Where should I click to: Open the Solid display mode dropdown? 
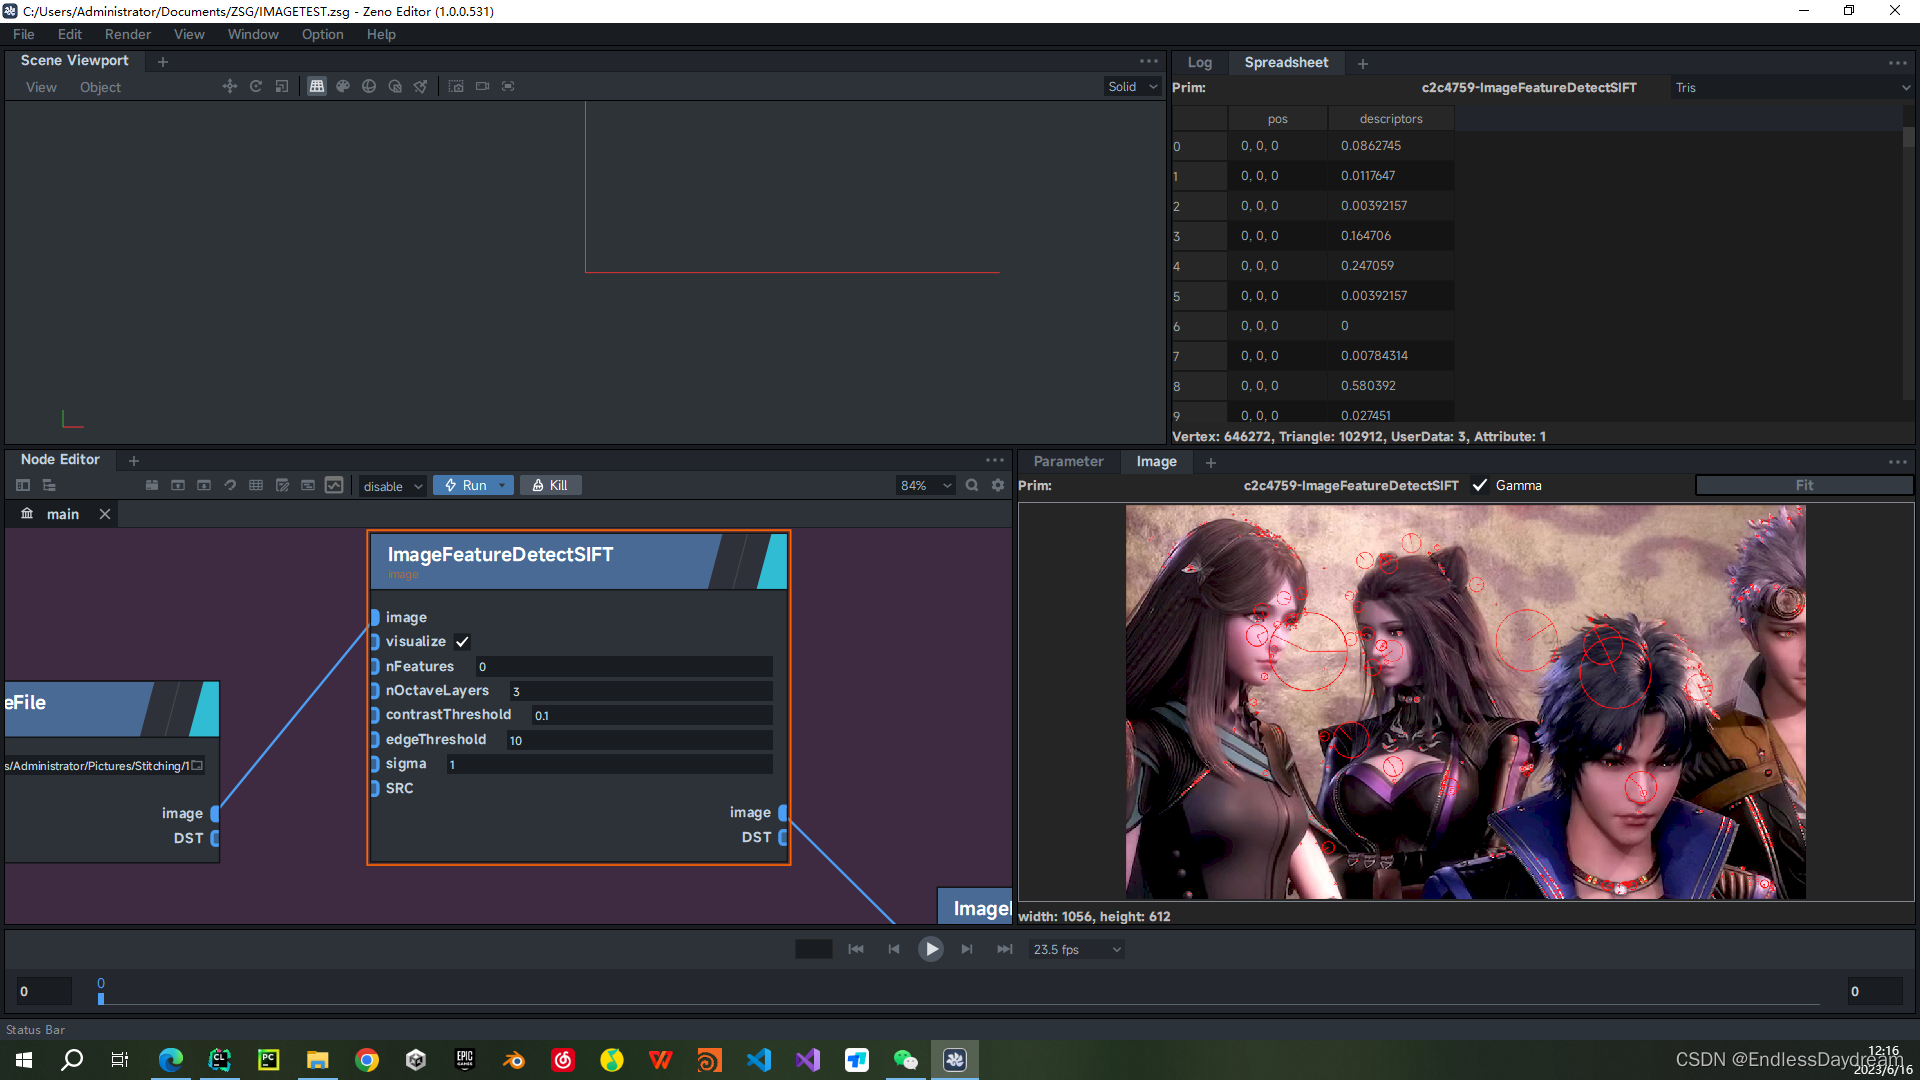pyautogui.click(x=1131, y=86)
